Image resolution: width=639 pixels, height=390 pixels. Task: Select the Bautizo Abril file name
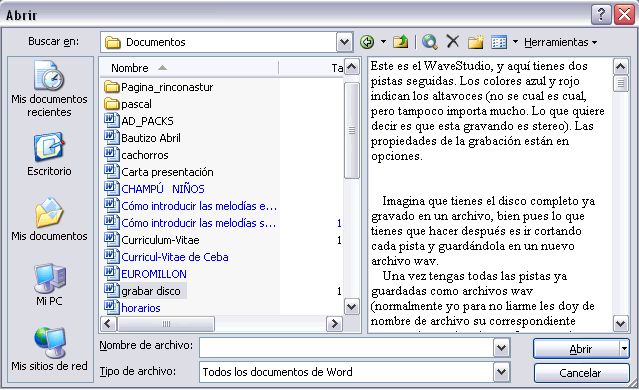pos(151,138)
